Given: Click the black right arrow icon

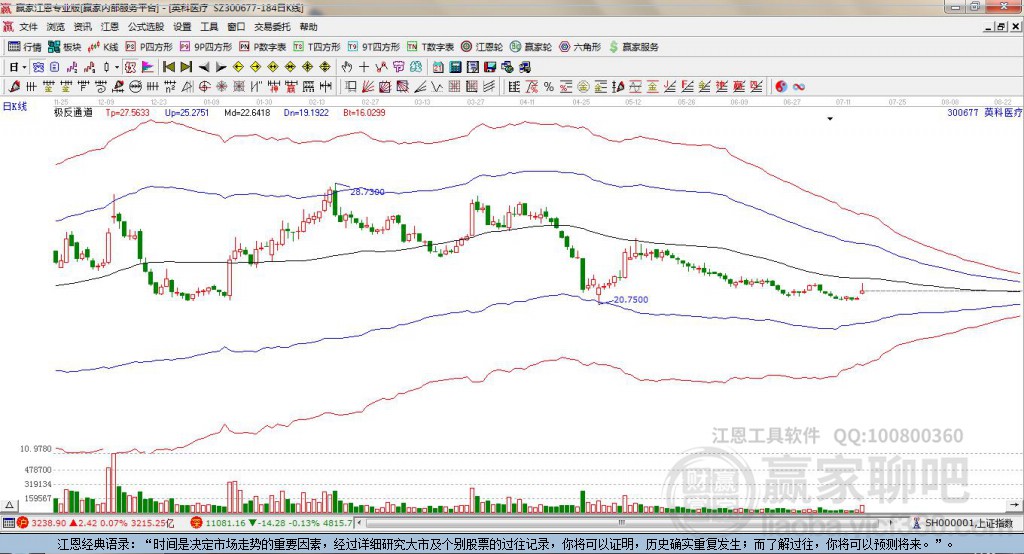Looking at the screenshot, I should (221, 67).
